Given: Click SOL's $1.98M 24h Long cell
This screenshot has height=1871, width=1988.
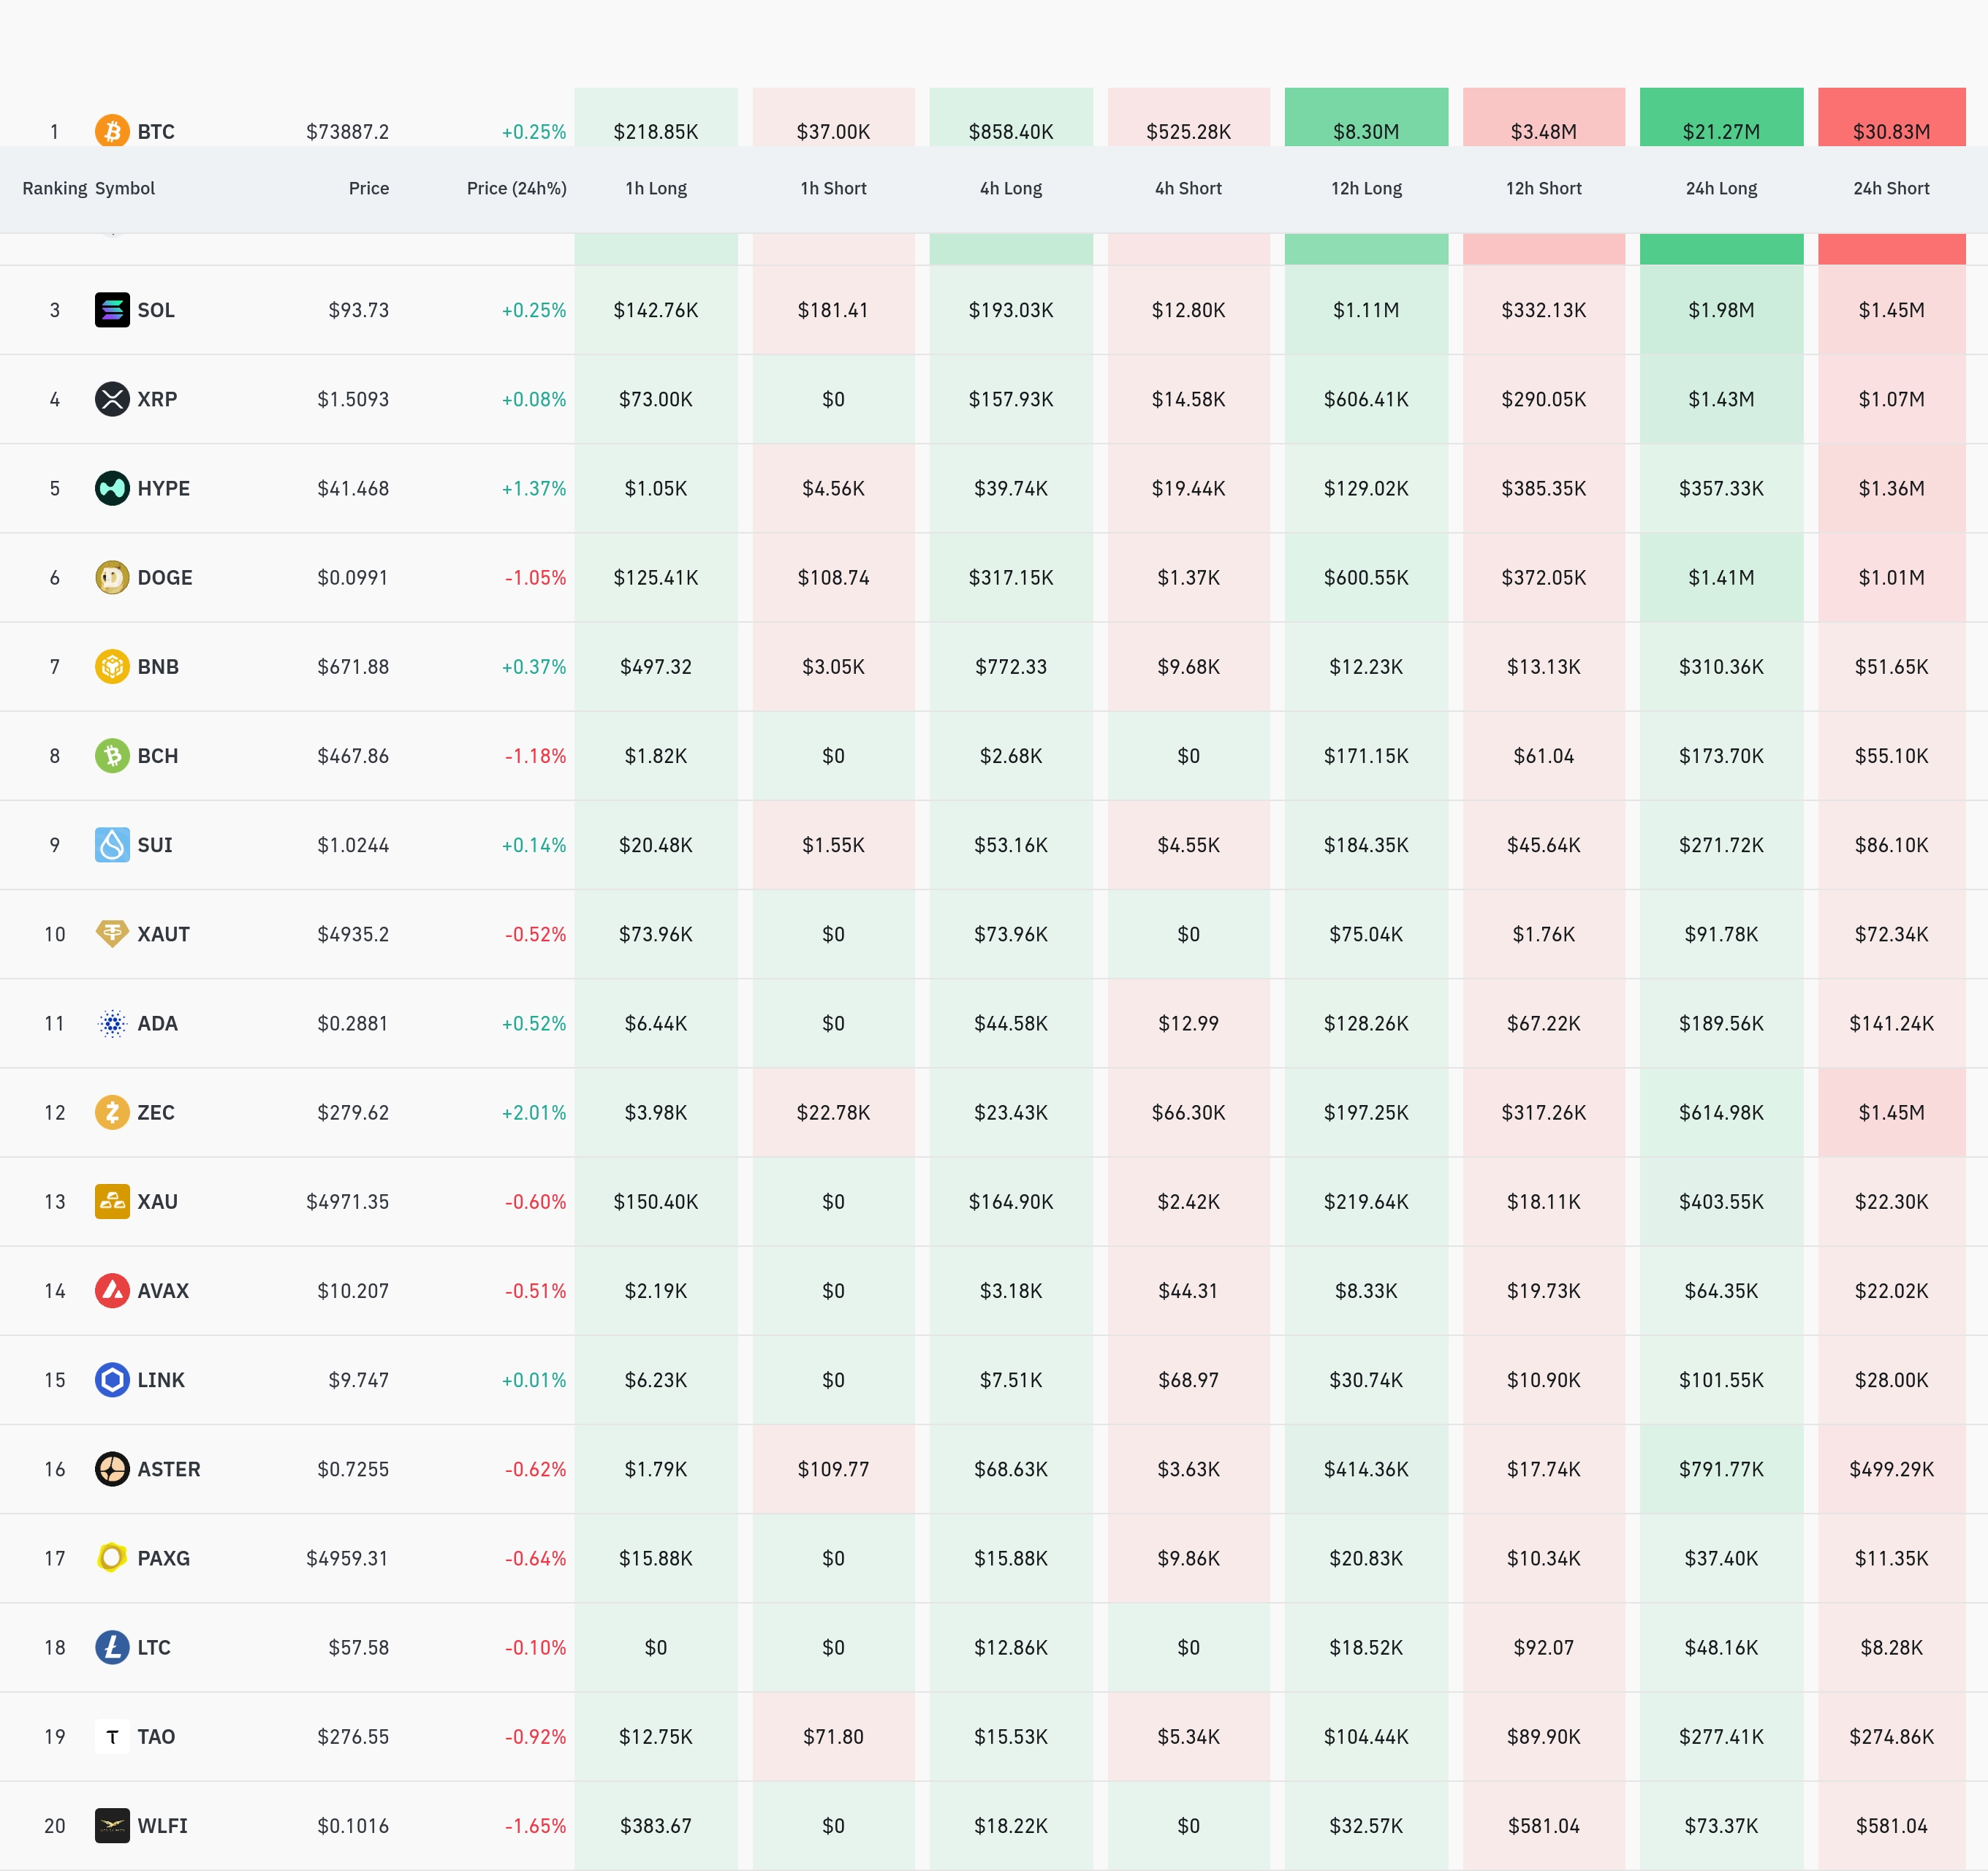Looking at the screenshot, I should pos(1721,310).
